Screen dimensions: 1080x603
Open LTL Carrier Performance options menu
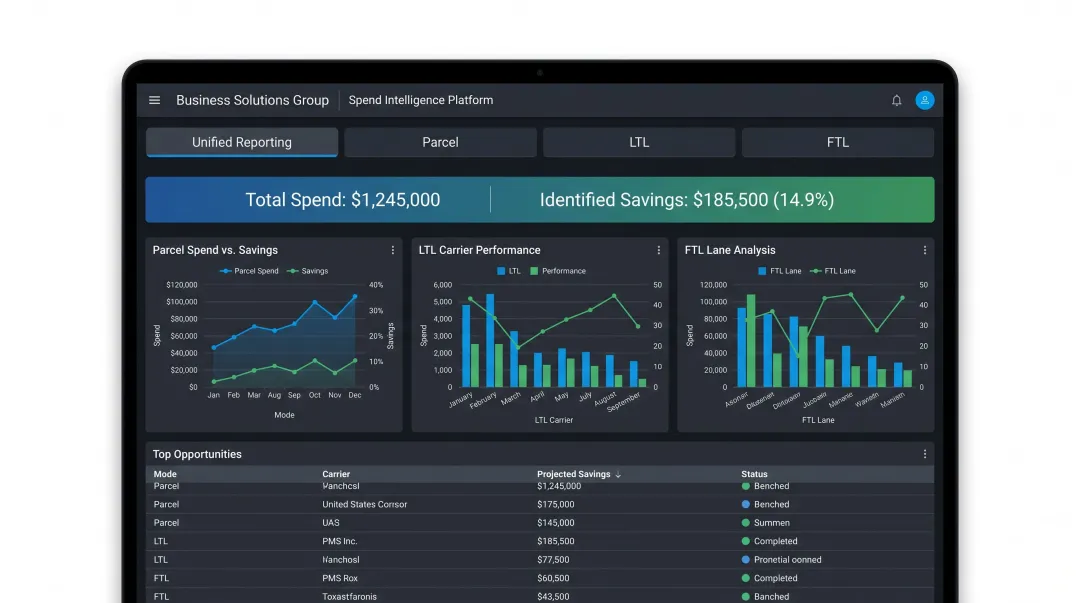[x=658, y=250]
